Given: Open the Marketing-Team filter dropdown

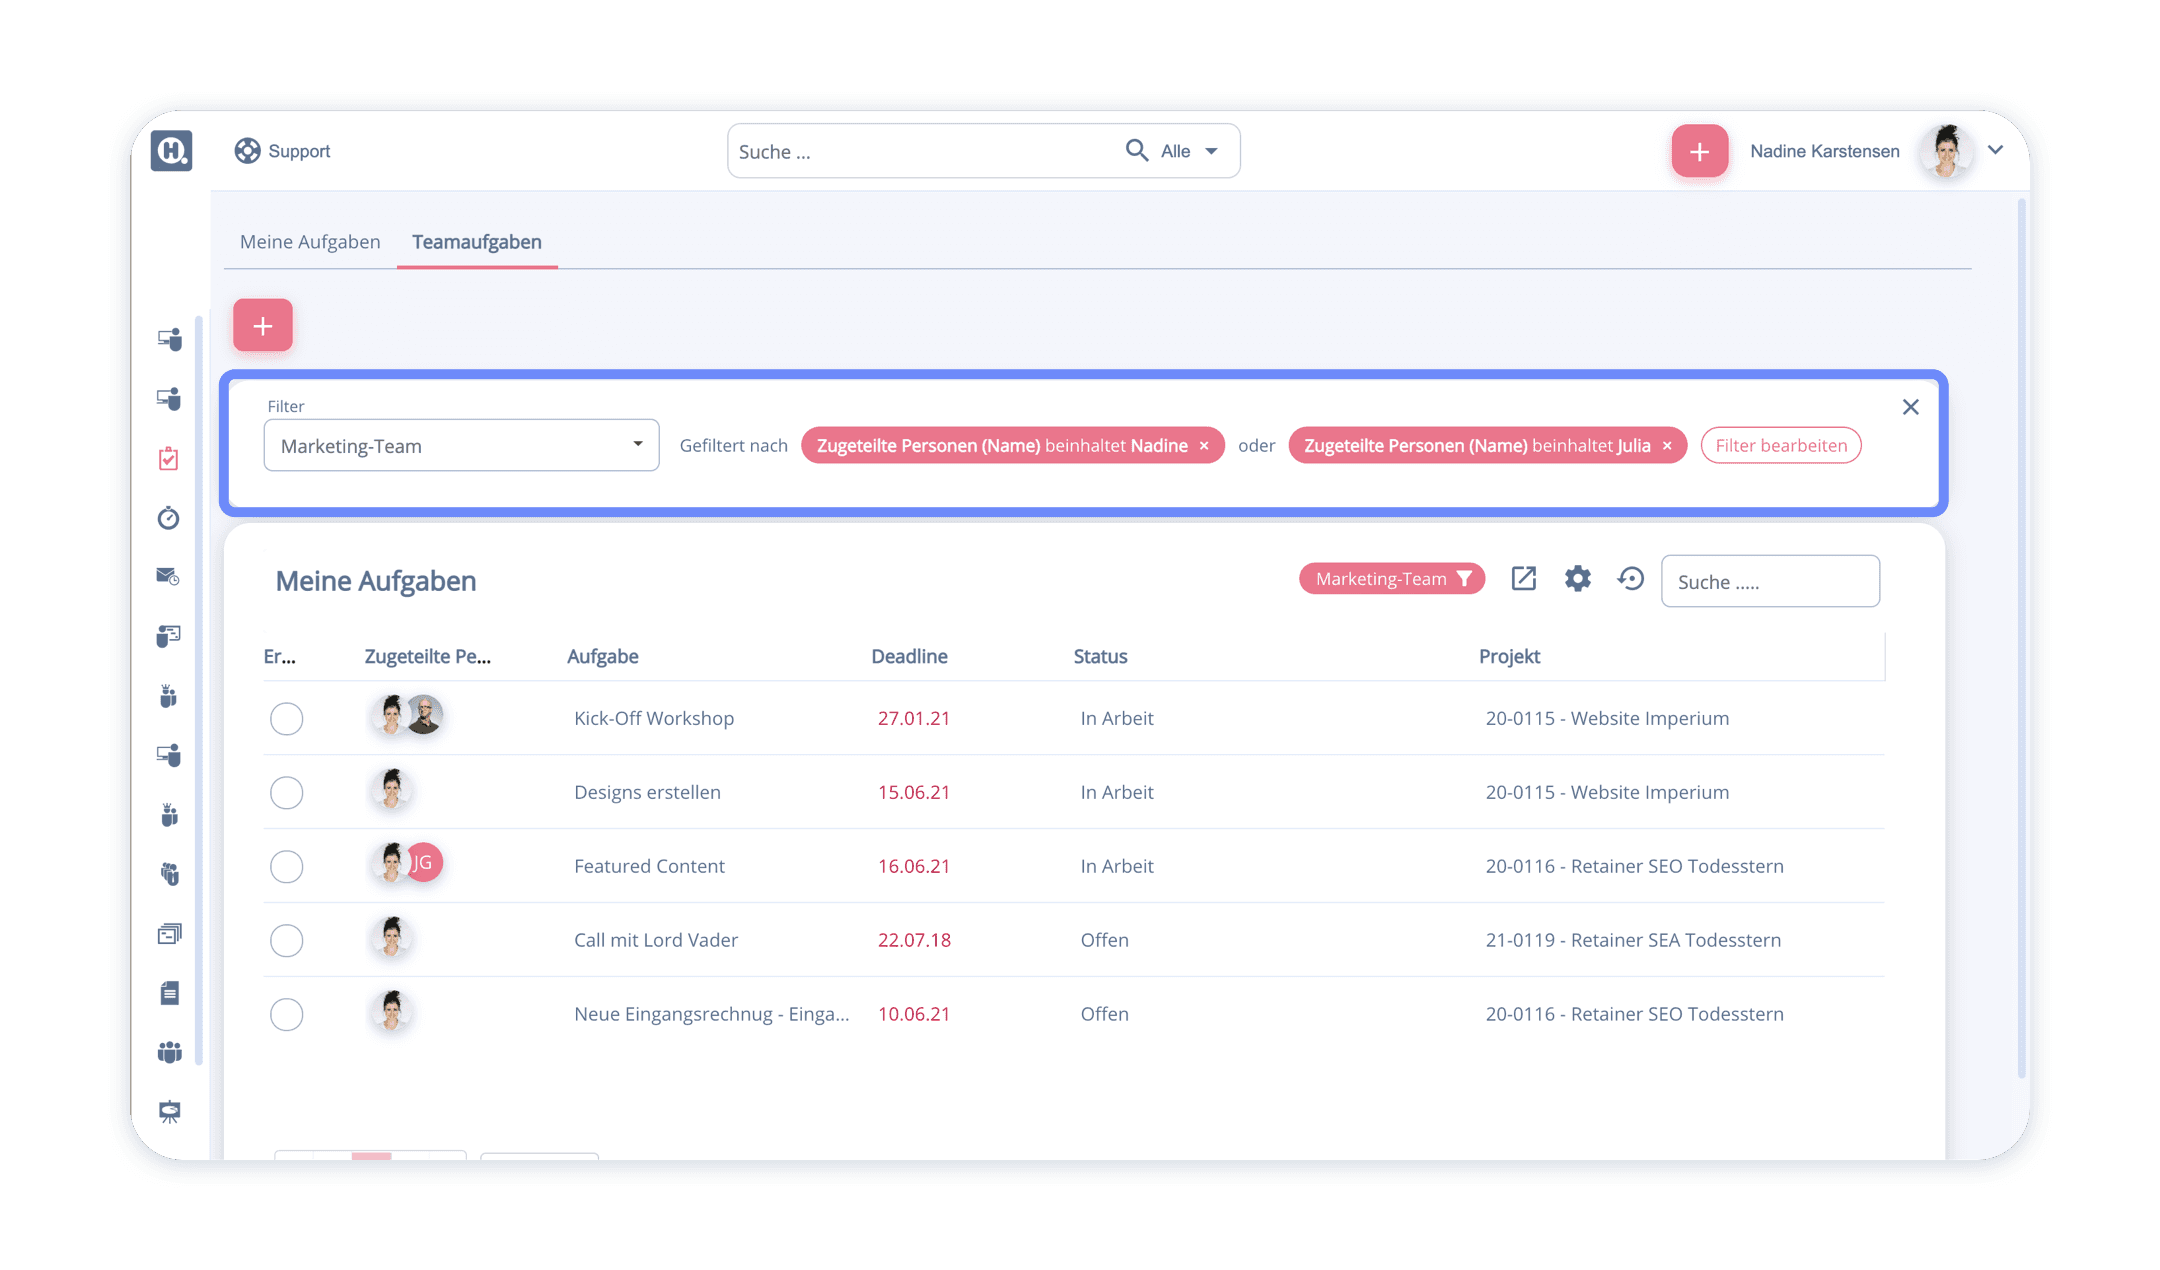Looking at the screenshot, I should point(461,446).
